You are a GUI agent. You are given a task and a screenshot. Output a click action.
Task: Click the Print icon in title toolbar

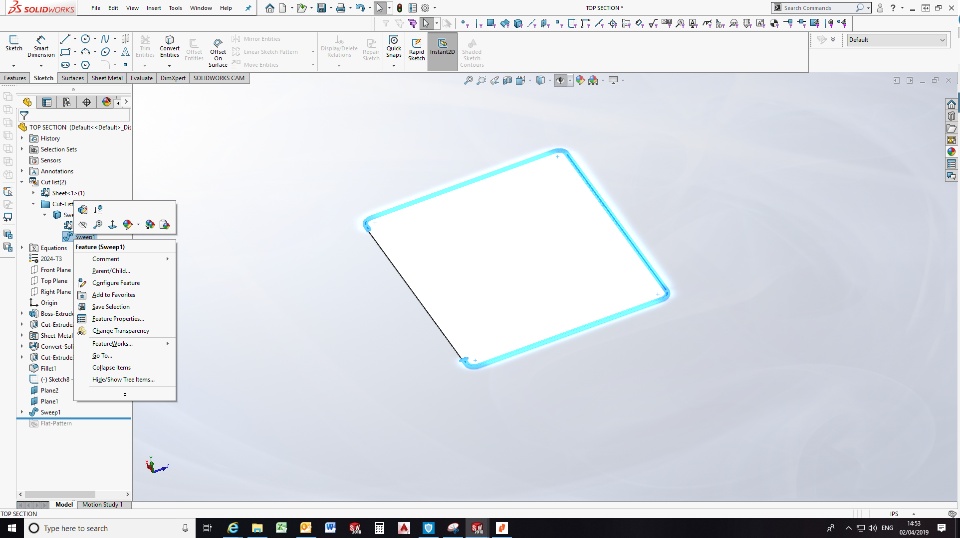coord(341,8)
